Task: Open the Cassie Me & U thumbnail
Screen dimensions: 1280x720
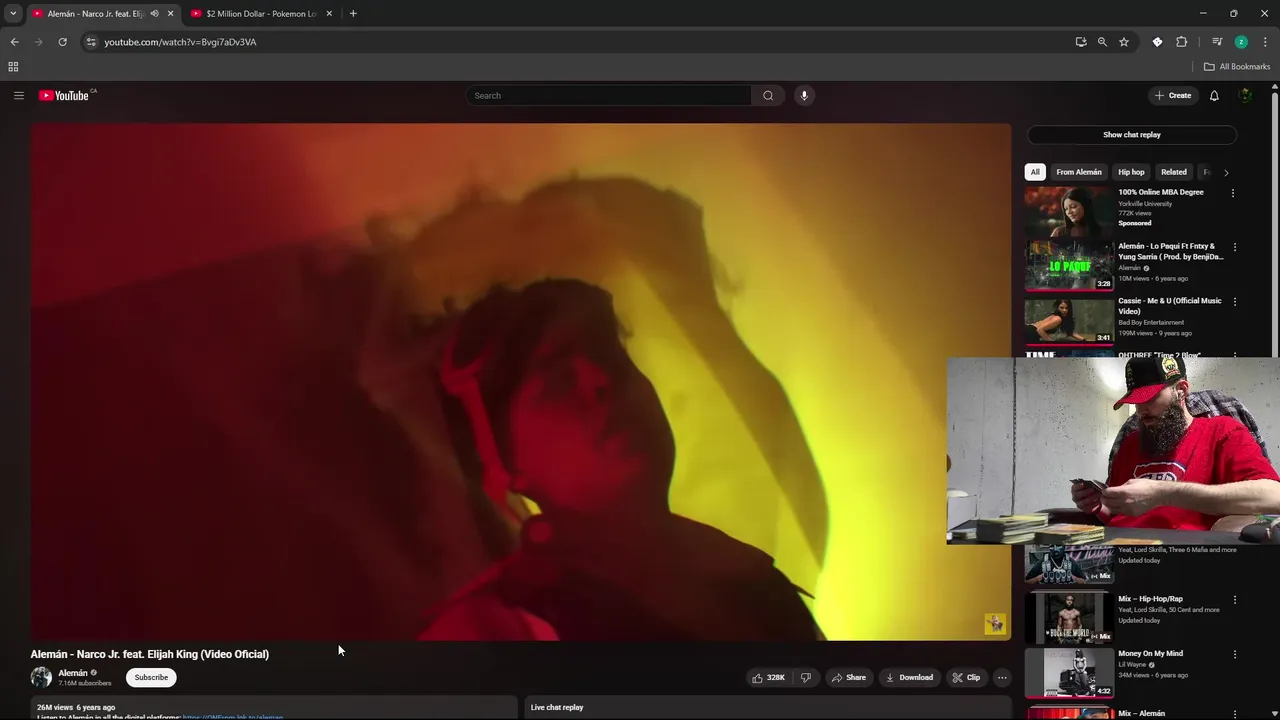Action: pyautogui.click(x=1069, y=320)
